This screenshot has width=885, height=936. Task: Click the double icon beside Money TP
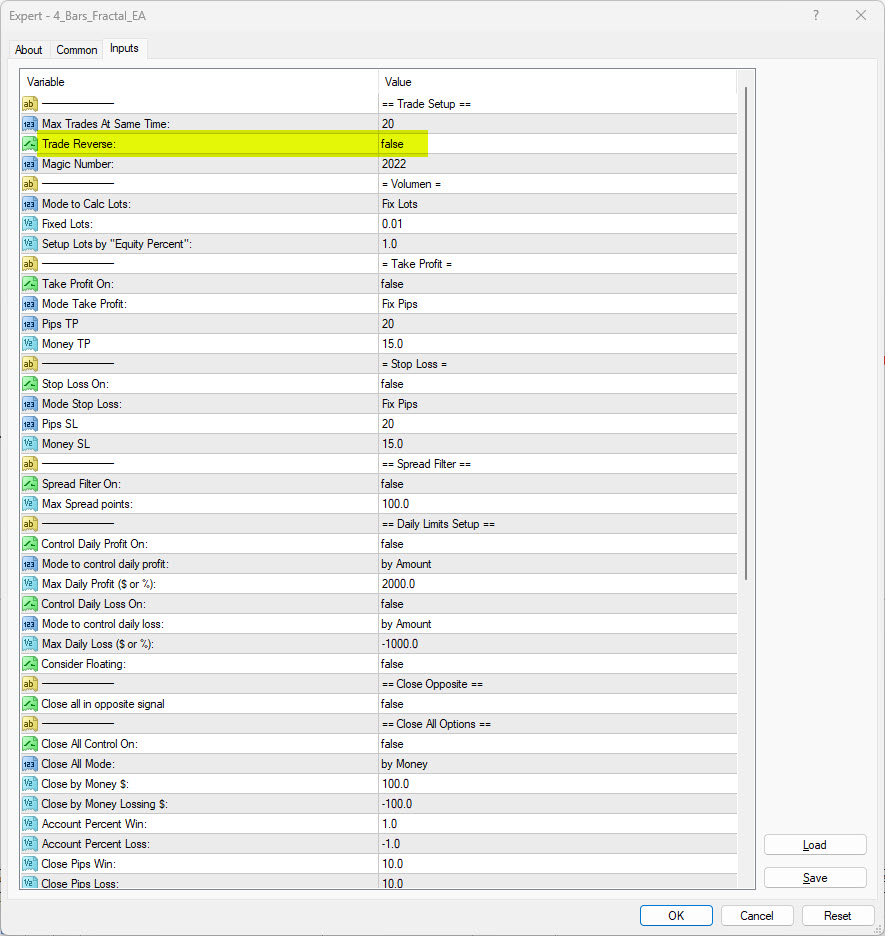[x=30, y=344]
